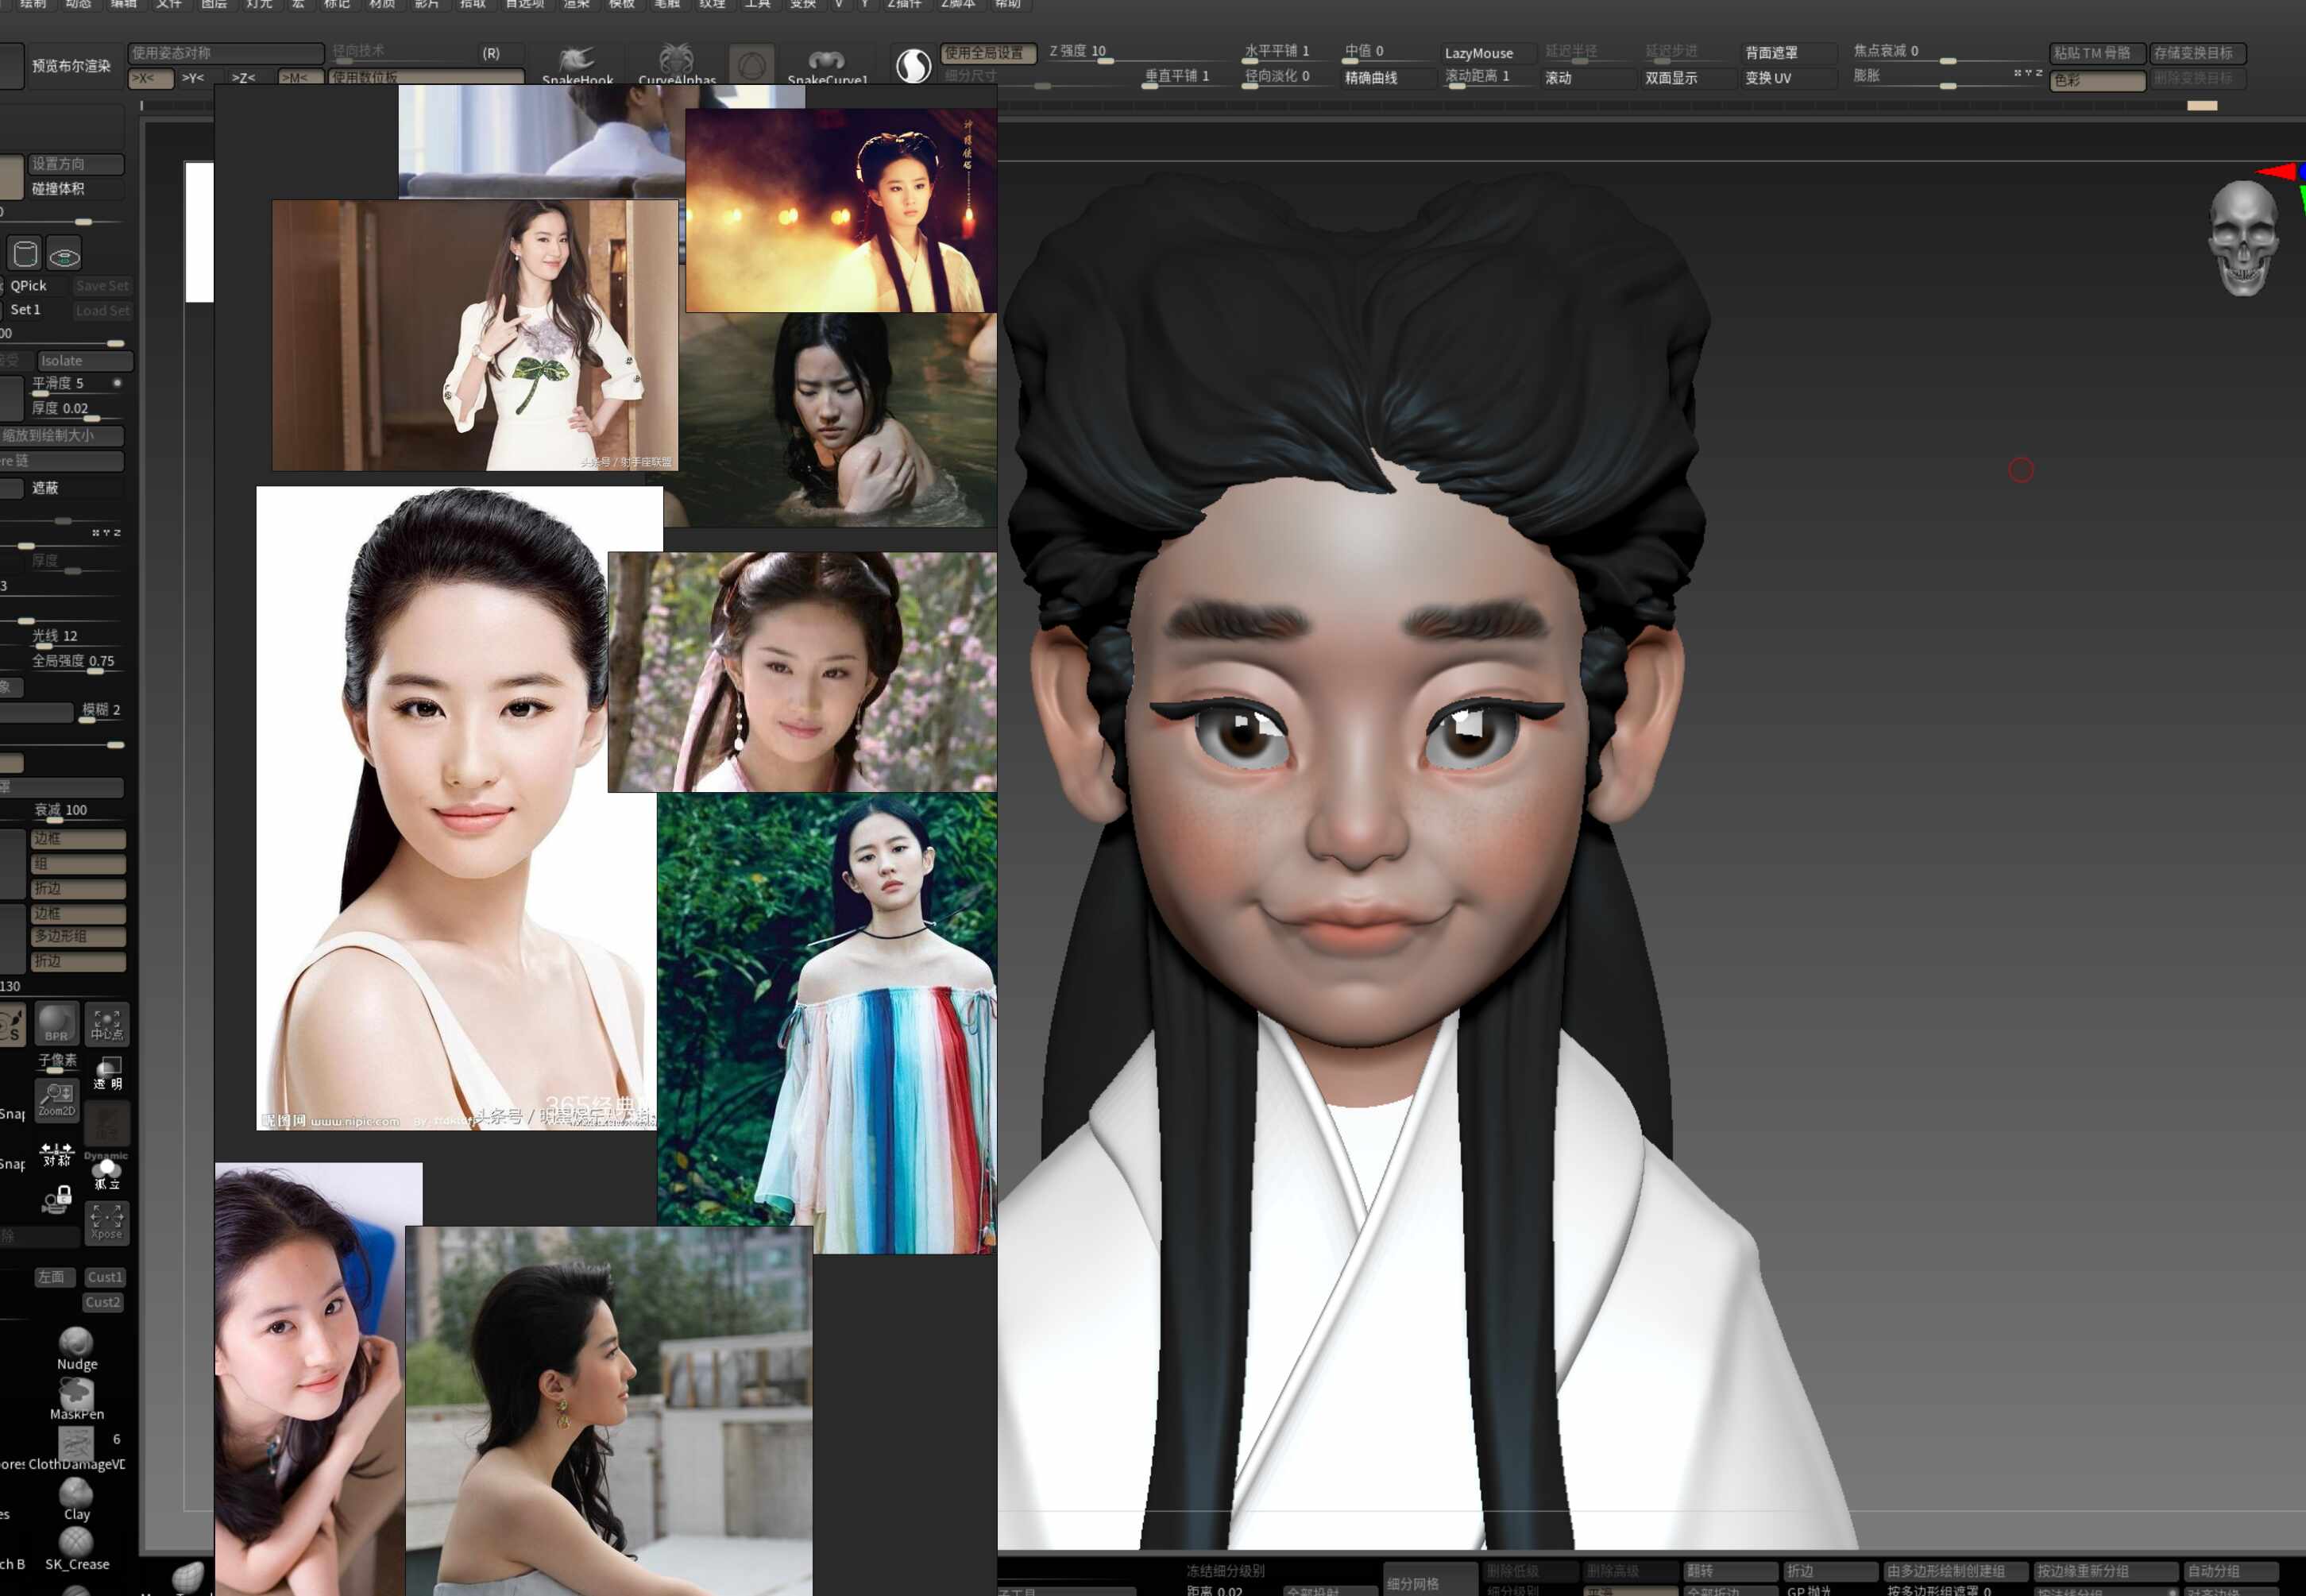Open the 材质 Material menu
The image size is (2306, 1596).
[382, 4]
